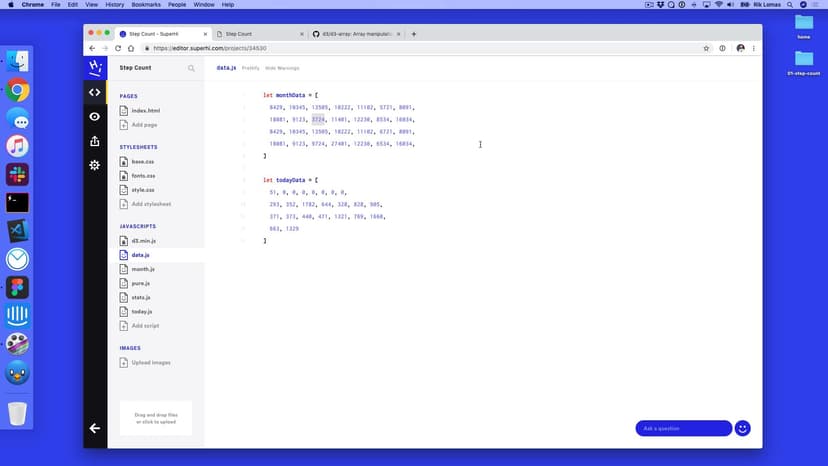Click the search magnifier beside Step Count
This screenshot has width=828, height=466.
click(x=191, y=68)
